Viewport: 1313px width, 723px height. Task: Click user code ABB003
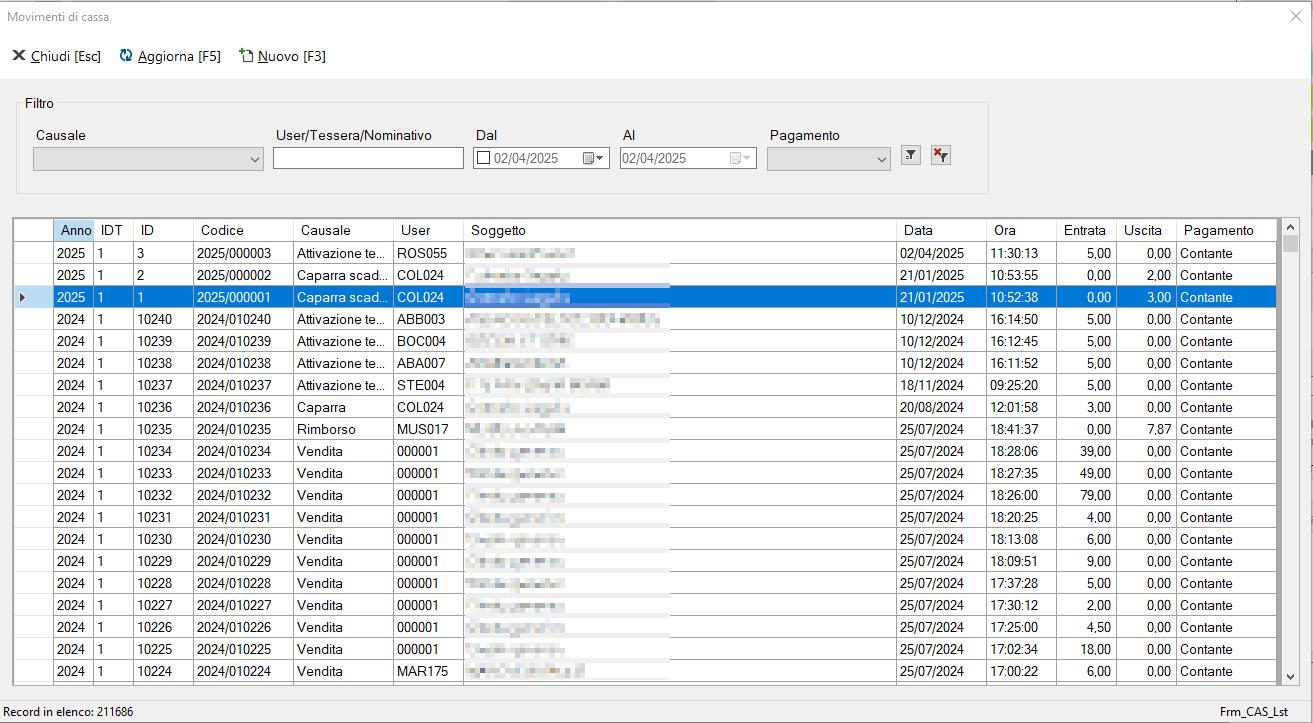[428, 319]
